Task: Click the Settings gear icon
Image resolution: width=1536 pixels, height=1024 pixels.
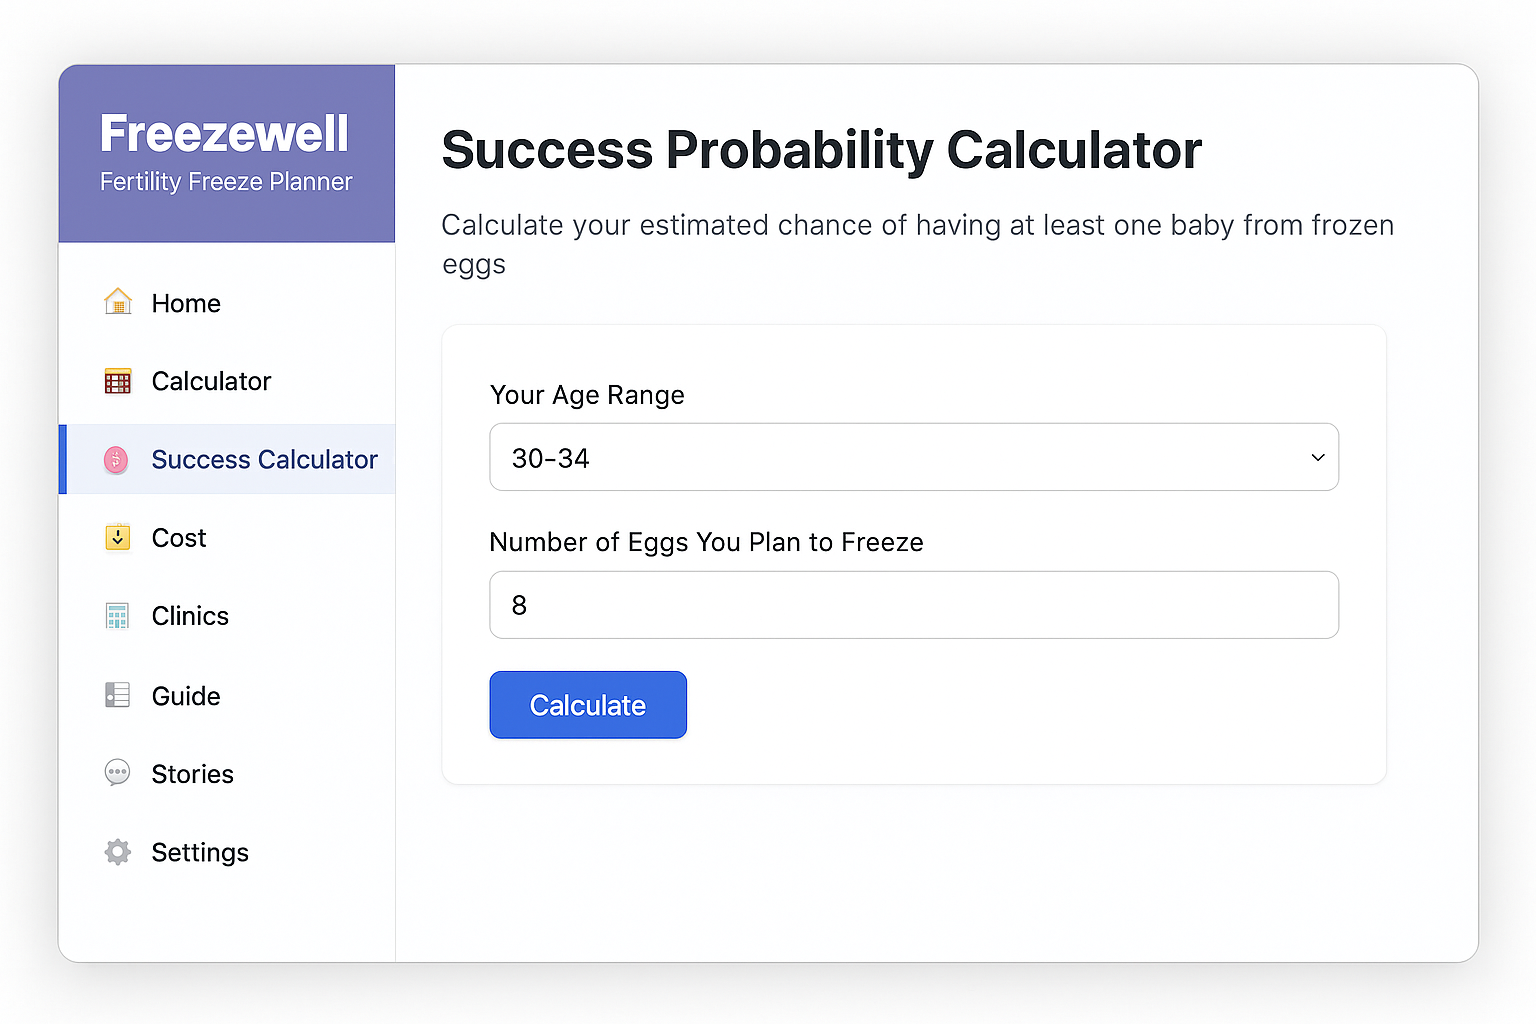Action: 117,852
